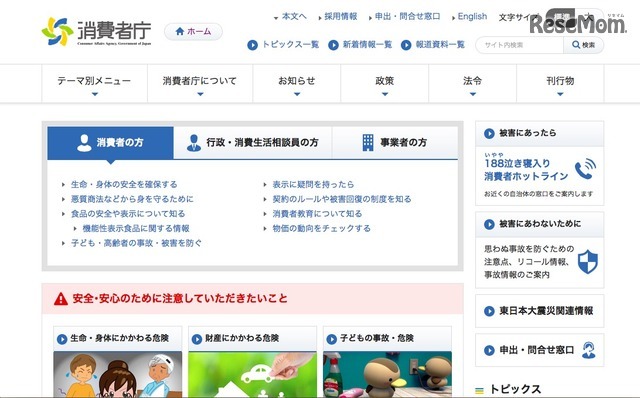Open トピックス一覧 link
640x398 pixels.
click(x=290, y=45)
